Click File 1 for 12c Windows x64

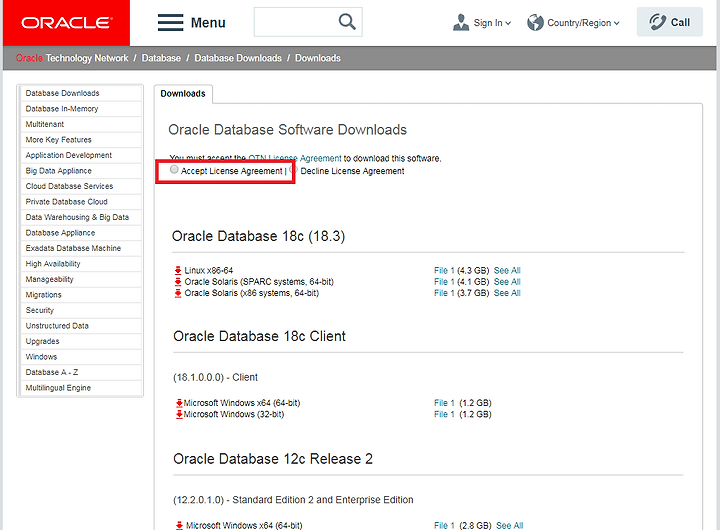click(444, 525)
